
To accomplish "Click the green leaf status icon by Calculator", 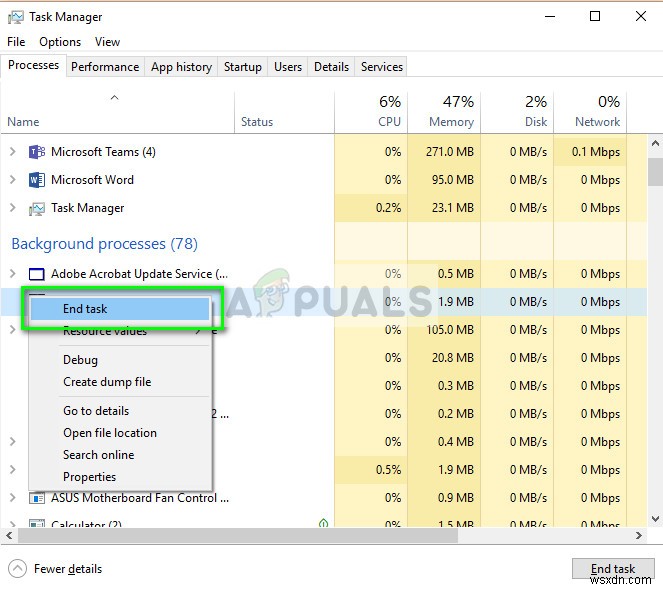I will [x=323, y=523].
